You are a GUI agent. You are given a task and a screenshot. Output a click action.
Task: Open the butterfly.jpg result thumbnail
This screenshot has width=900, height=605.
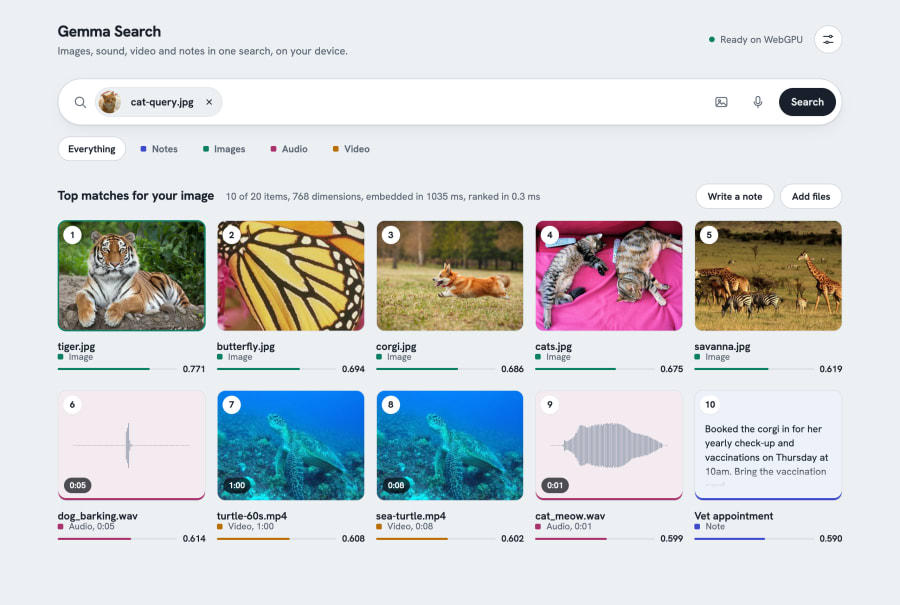coord(290,276)
